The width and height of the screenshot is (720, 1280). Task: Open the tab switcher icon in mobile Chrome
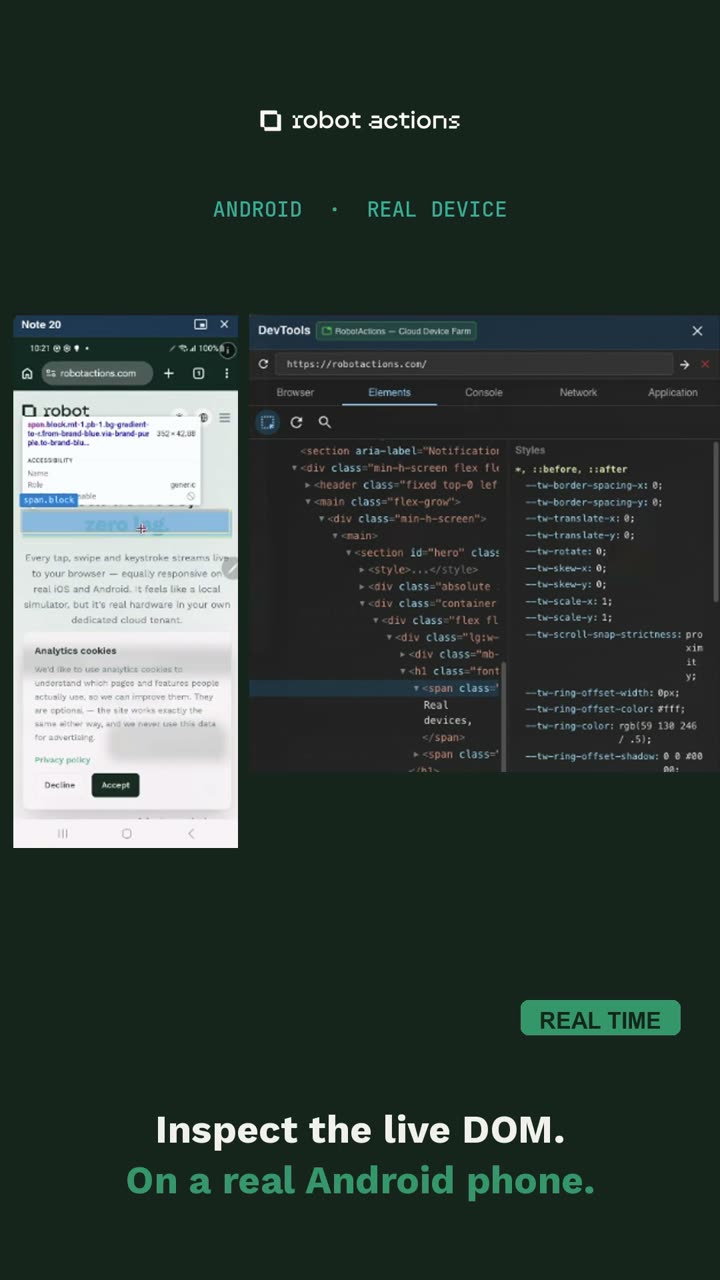(x=198, y=373)
